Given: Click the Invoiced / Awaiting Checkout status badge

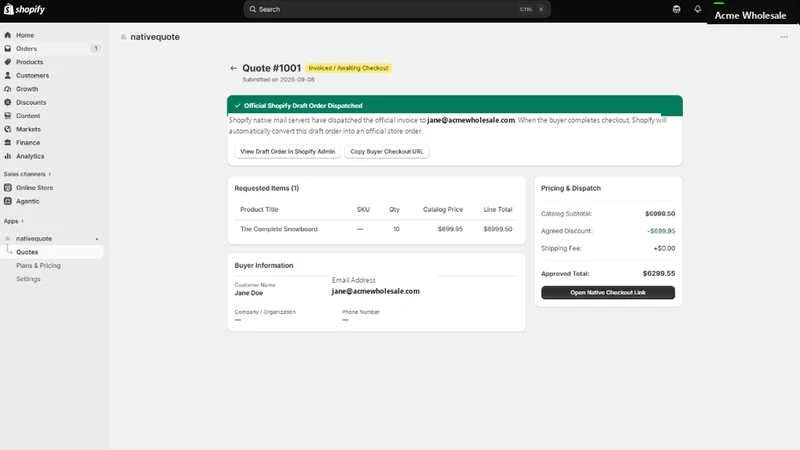Looking at the screenshot, I should tap(348, 68).
